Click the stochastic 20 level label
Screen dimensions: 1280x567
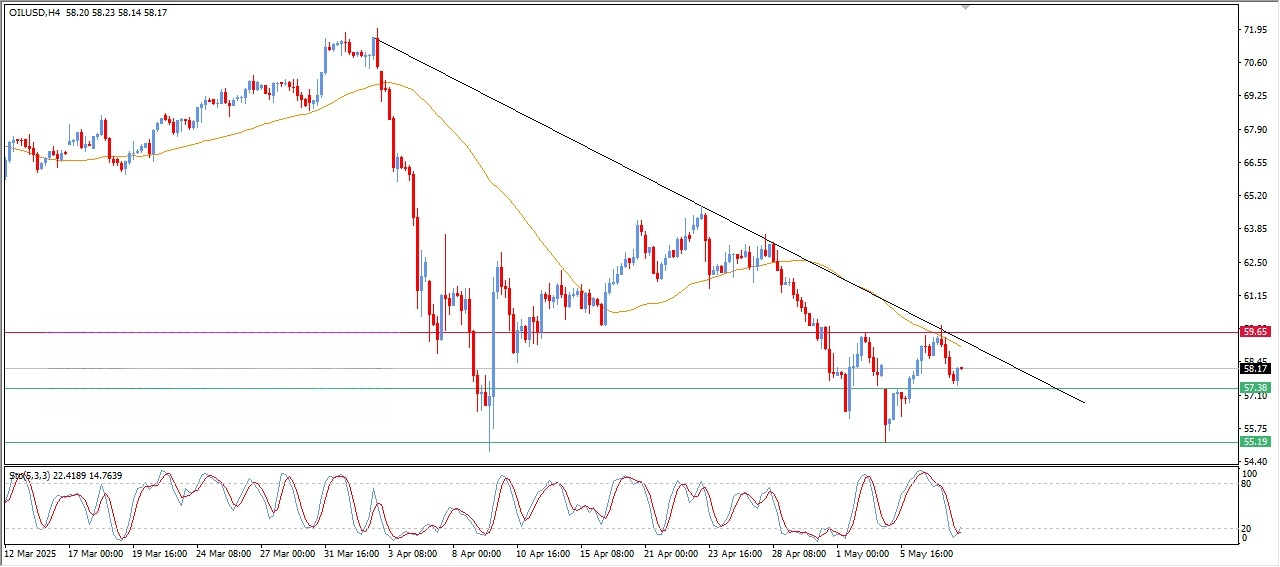(1247, 528)
